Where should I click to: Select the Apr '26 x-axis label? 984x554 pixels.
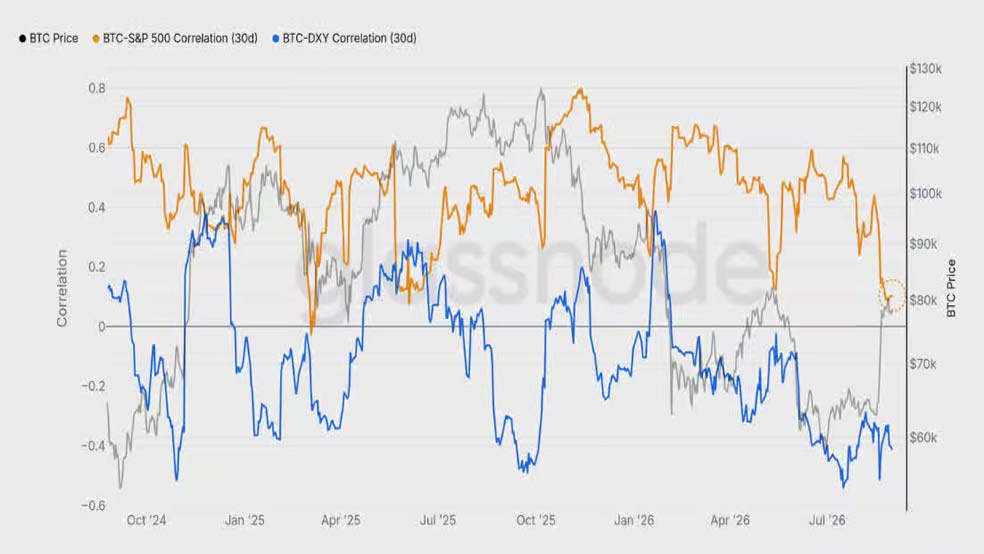pos(730,520)
